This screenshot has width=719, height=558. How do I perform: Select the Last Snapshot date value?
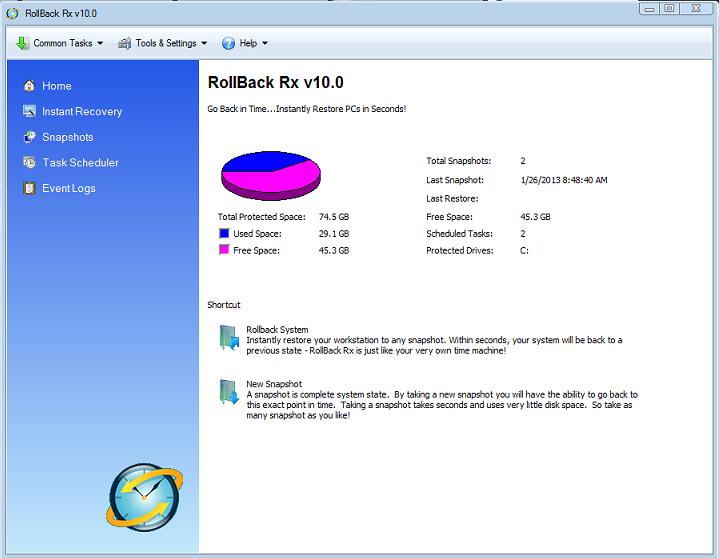[564, 180]
